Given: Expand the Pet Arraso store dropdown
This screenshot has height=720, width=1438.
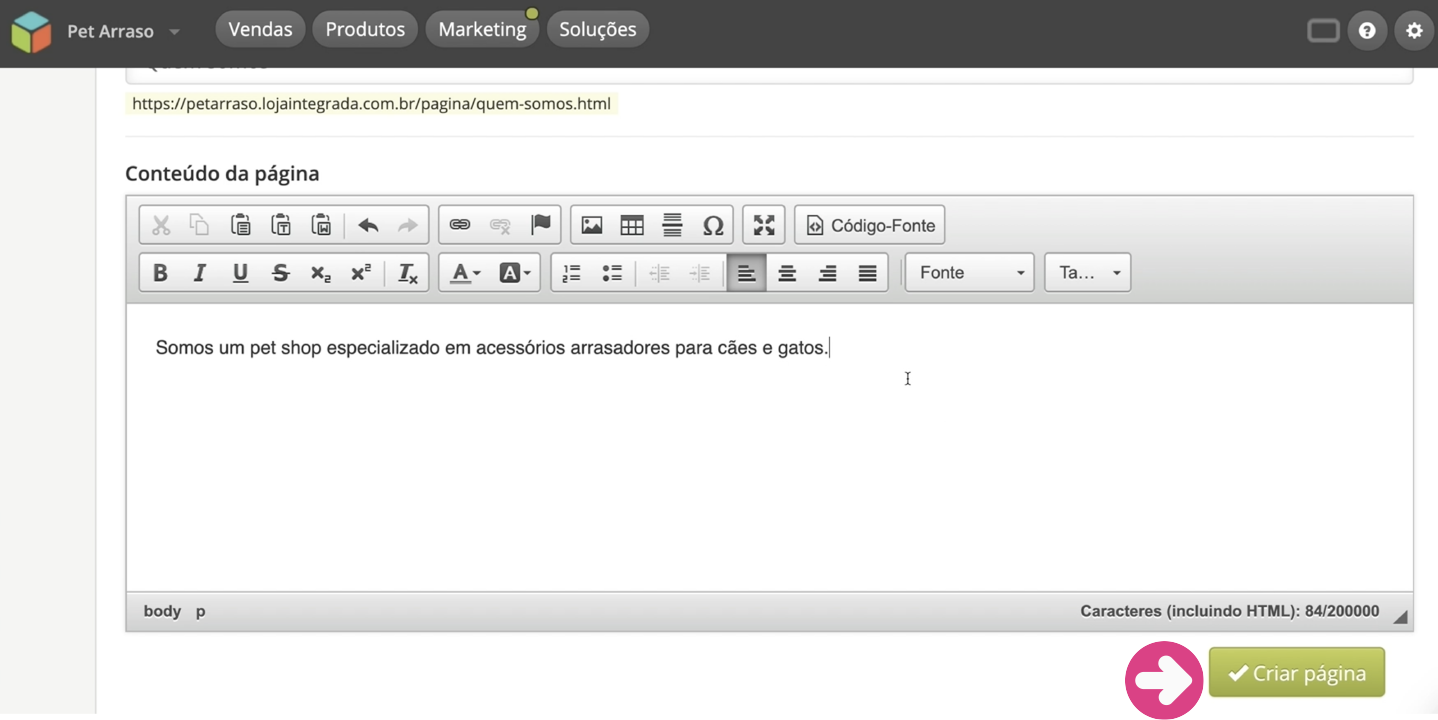Looking at the screenshot, I should (175, 32).
